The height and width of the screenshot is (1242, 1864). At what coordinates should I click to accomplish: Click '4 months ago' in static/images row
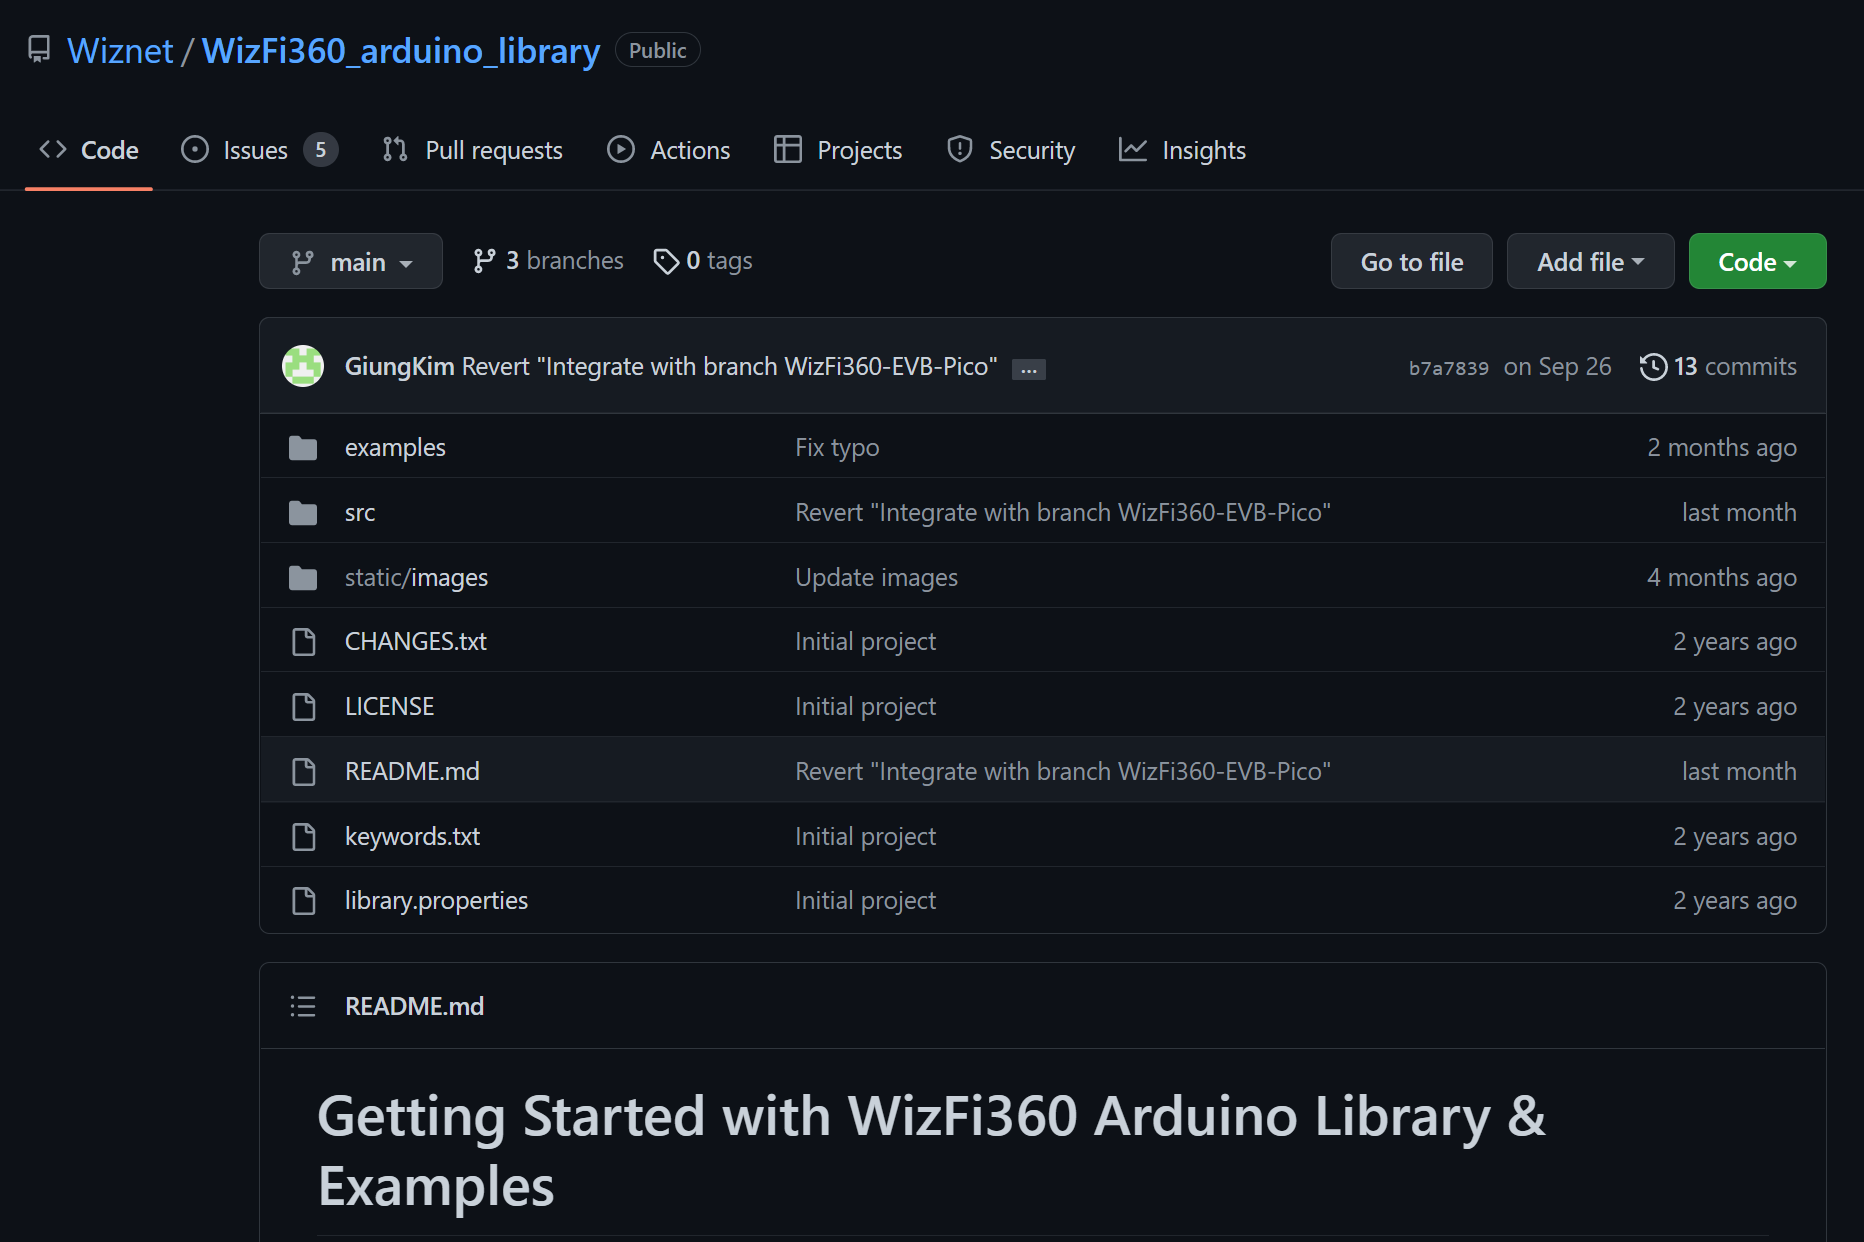pyautogui.click(x=1722, y=578)
